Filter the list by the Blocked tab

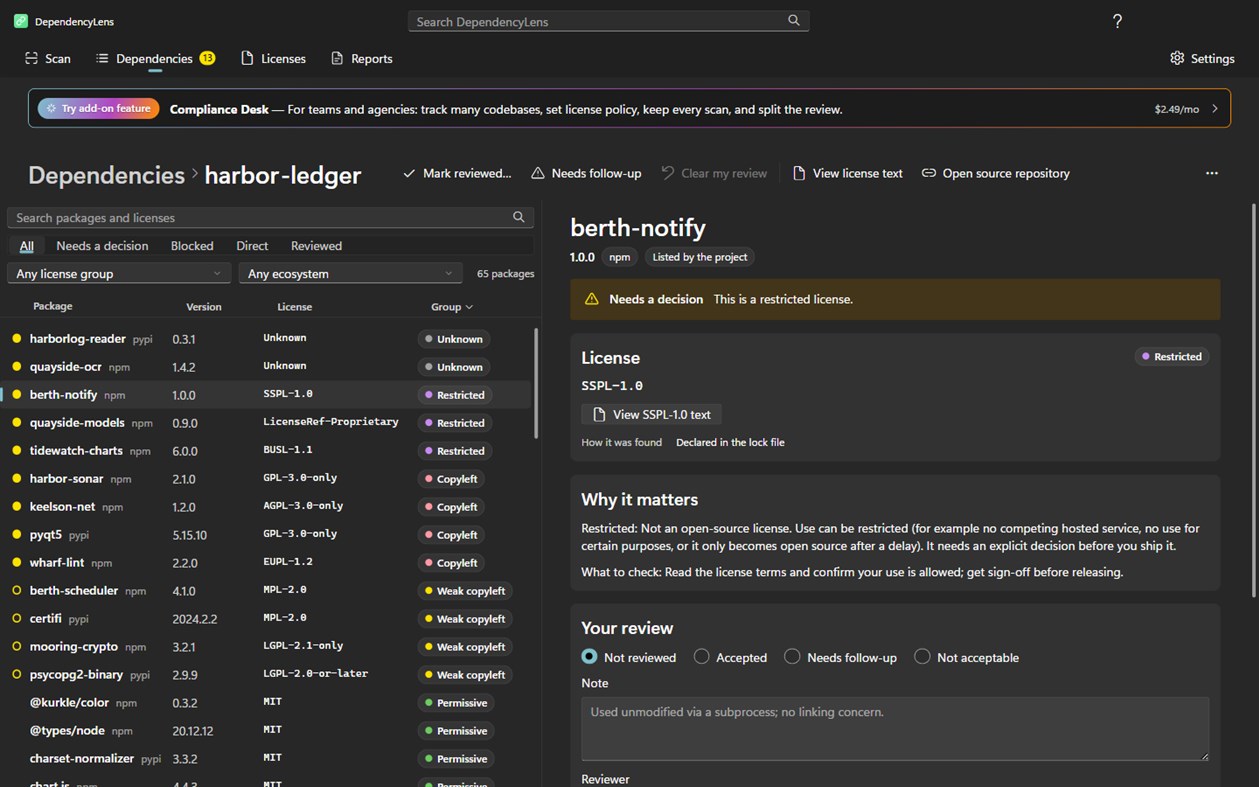pyautogui.click(x=192, y=246)
